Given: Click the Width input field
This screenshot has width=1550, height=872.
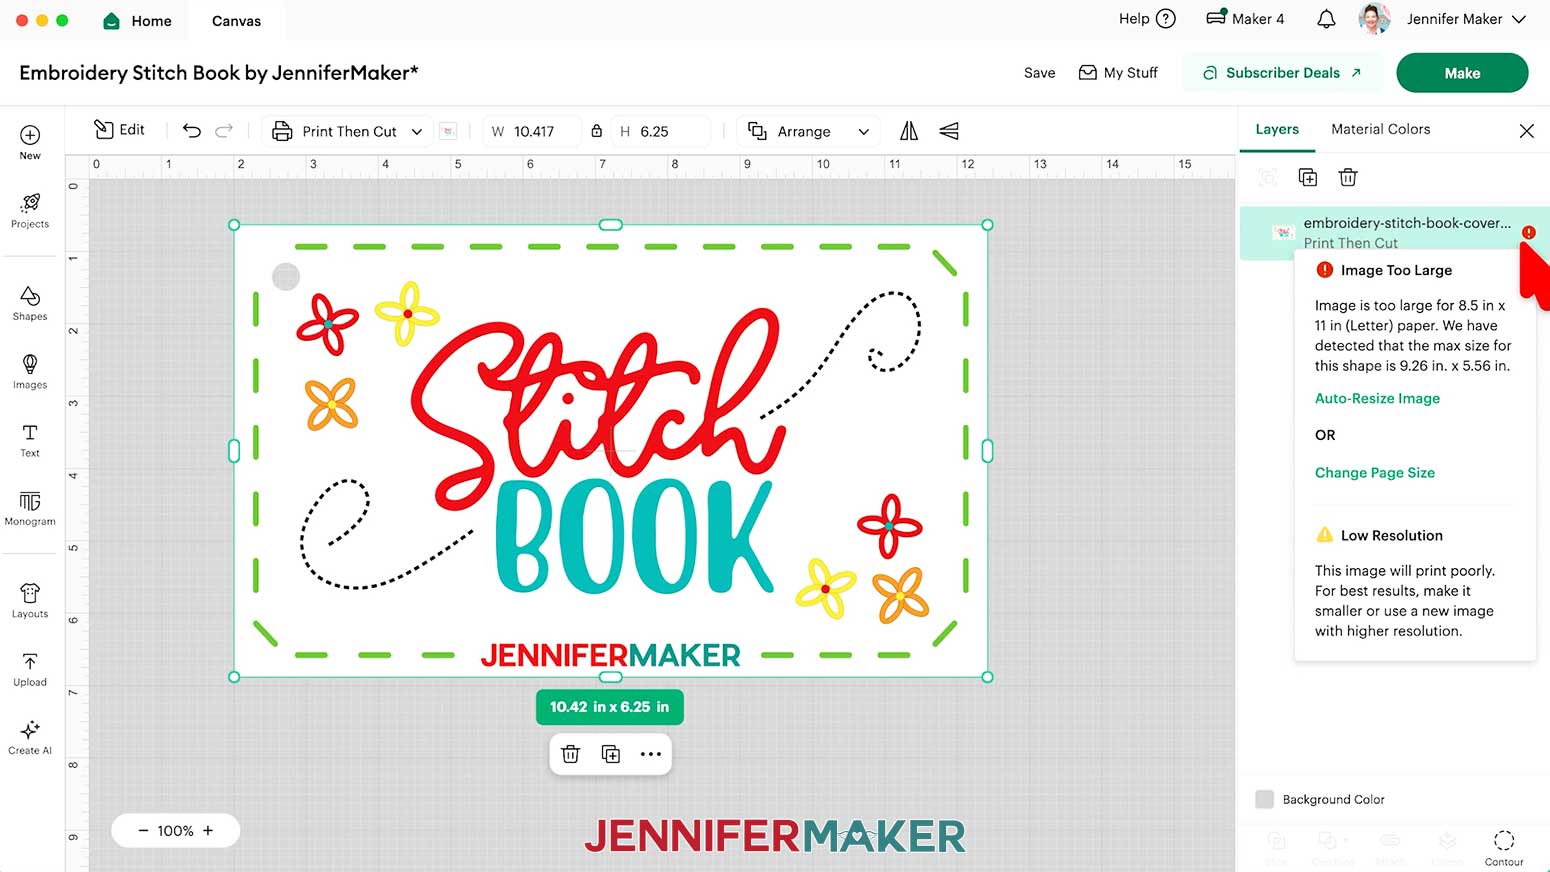Looking at the screenshot, I should click(x=532, y=131).
